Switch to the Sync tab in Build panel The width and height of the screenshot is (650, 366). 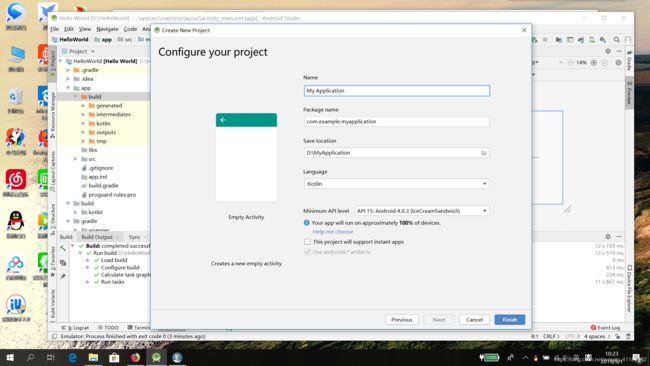click(134, 237)
